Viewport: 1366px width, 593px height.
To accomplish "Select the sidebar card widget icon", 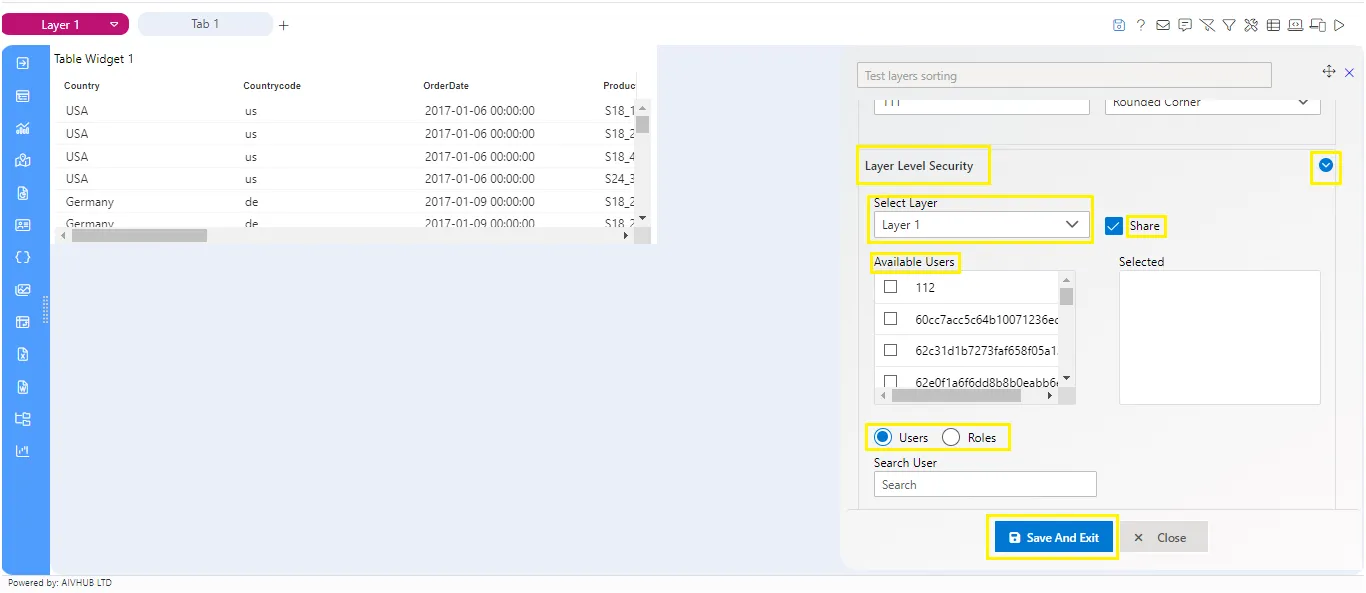I will [x=23, y=96].
